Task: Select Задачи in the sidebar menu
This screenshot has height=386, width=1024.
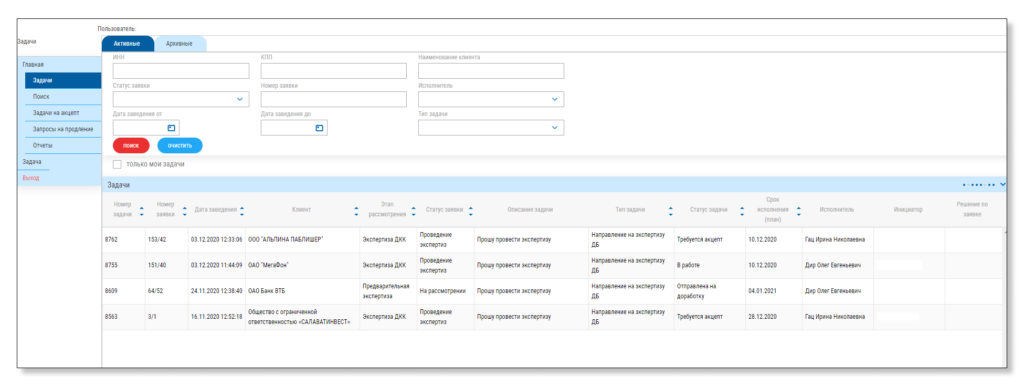Action: tap(63, 80)
